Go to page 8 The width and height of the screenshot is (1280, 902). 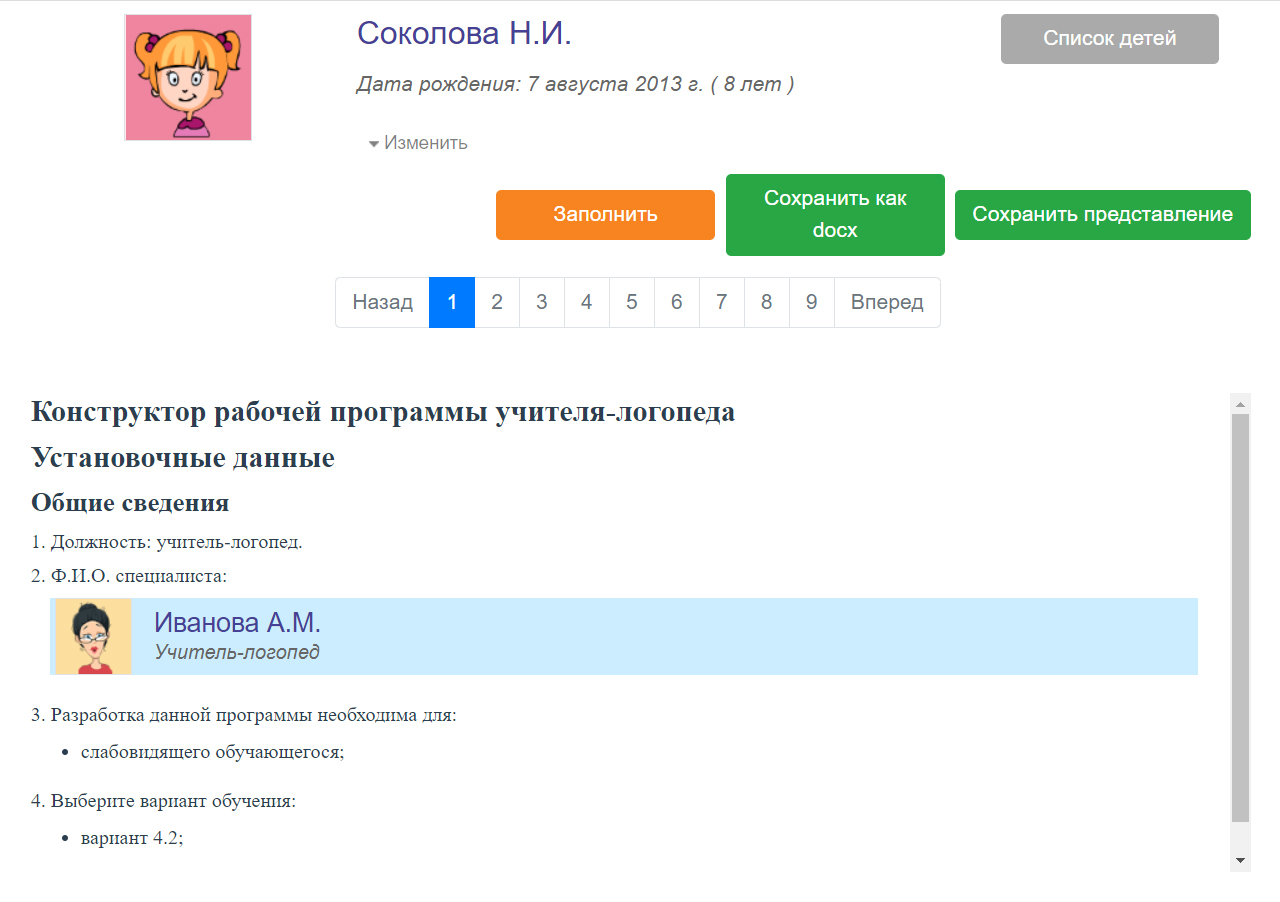pos(767,302)
